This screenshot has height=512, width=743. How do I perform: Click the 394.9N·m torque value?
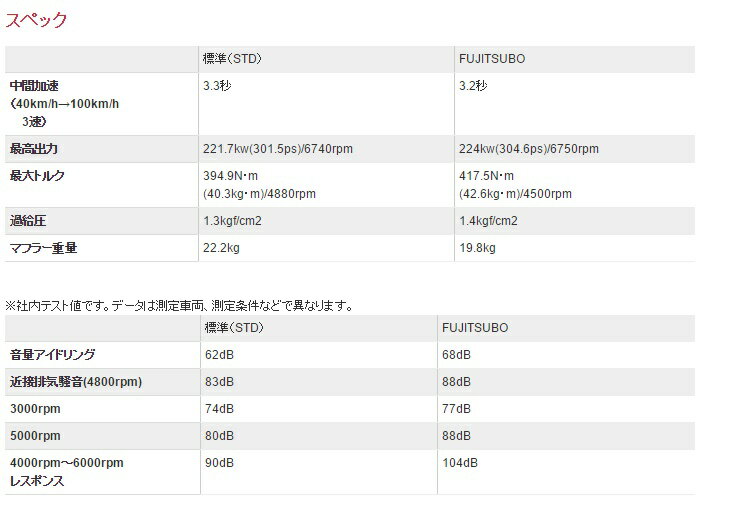232,176
